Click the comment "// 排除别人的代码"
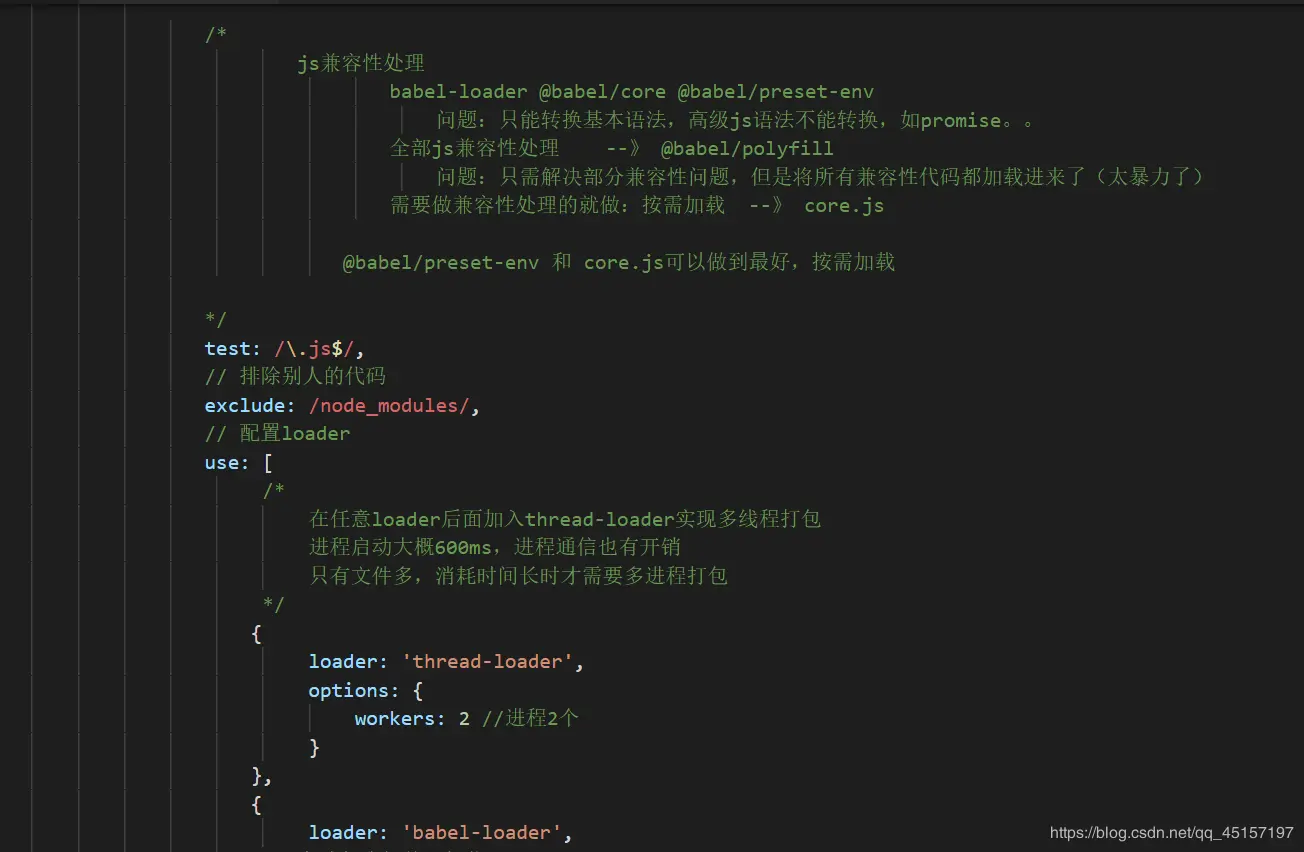This screenshot has height=852, width=1304. [x=295, y=377]
